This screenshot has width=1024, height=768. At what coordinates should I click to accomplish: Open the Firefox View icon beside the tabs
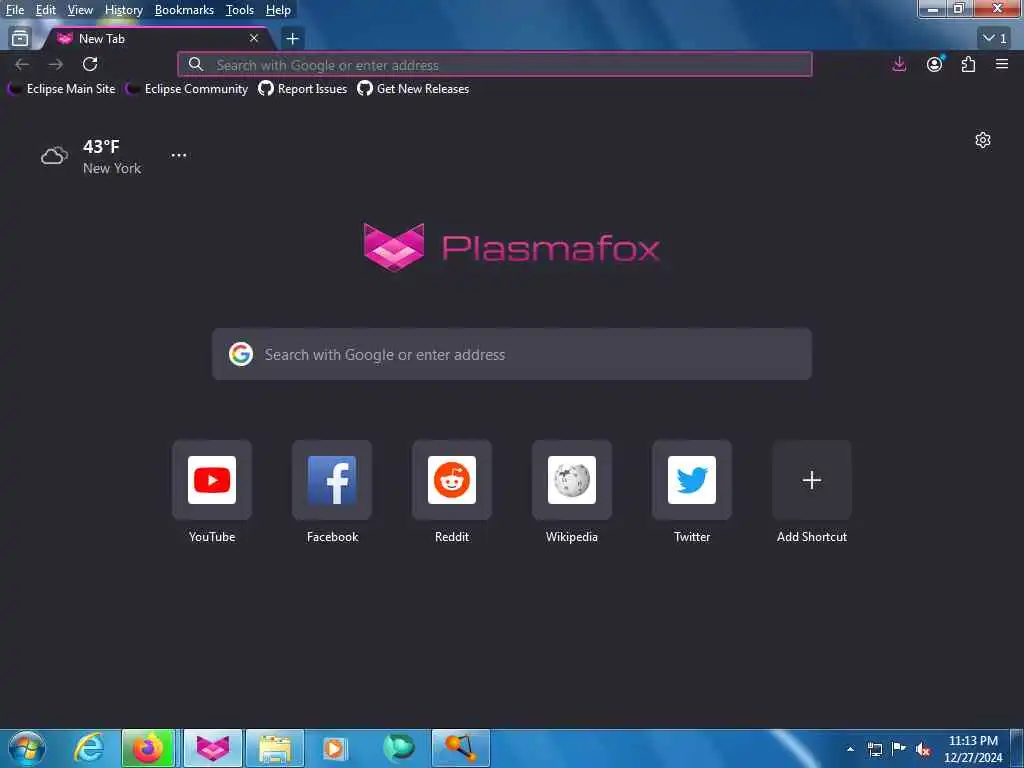[x=20, y=39]
